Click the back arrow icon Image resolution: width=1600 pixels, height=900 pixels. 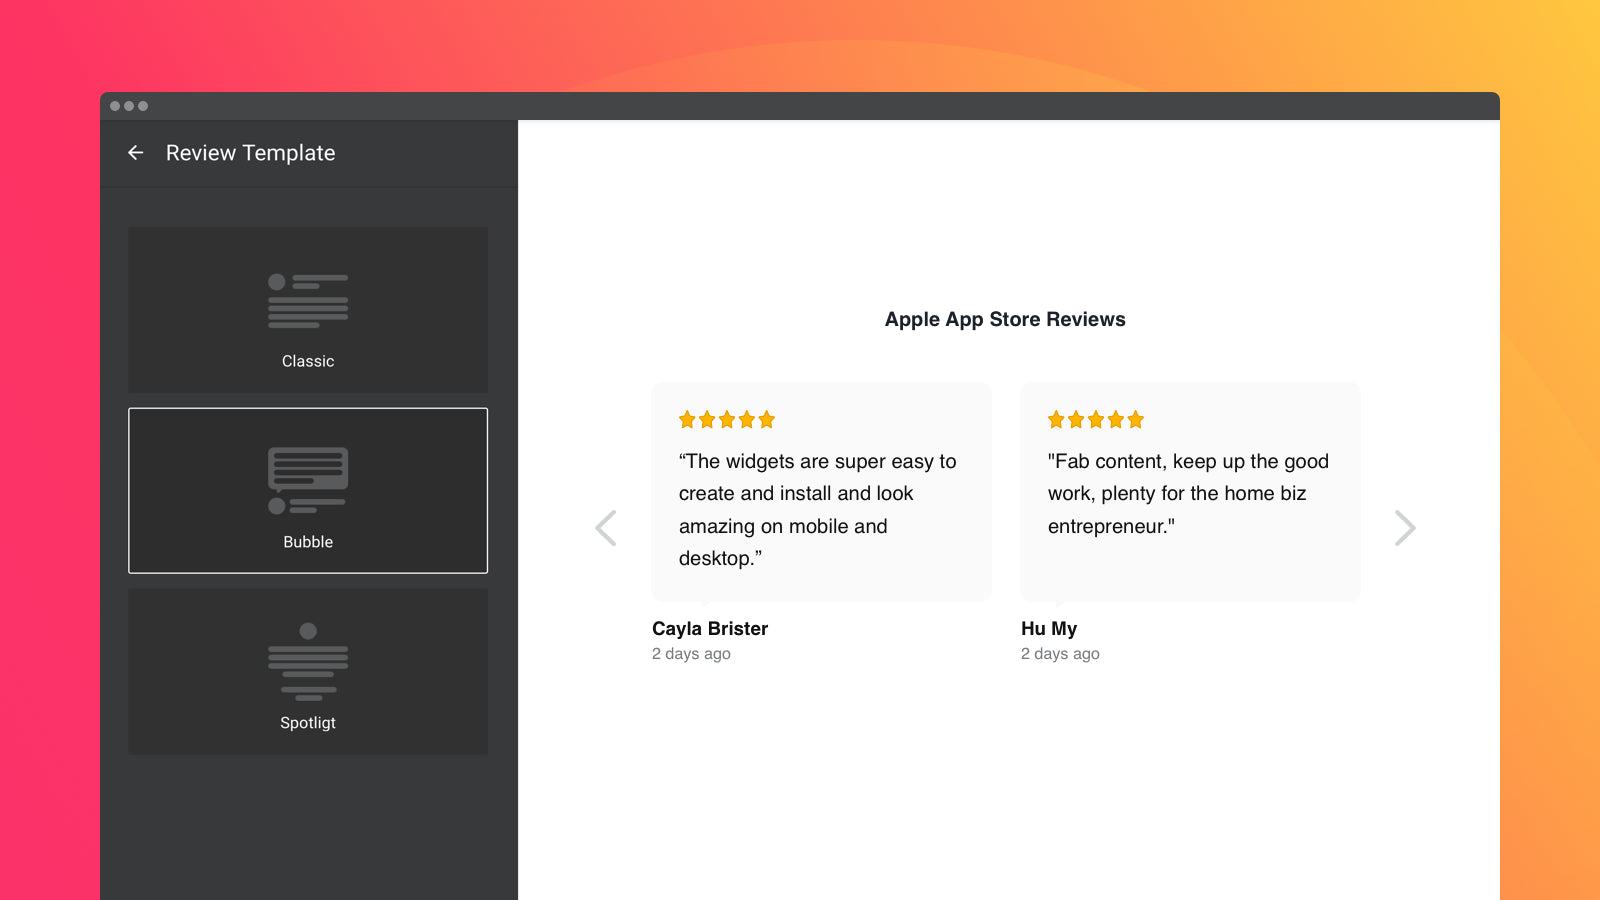click(136, 153)
